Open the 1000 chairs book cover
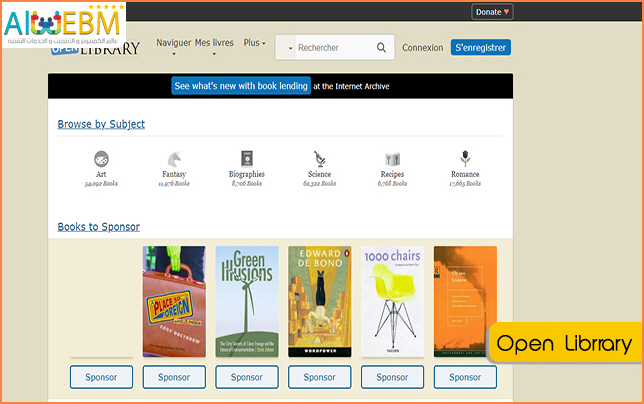 tap(392, 301)
